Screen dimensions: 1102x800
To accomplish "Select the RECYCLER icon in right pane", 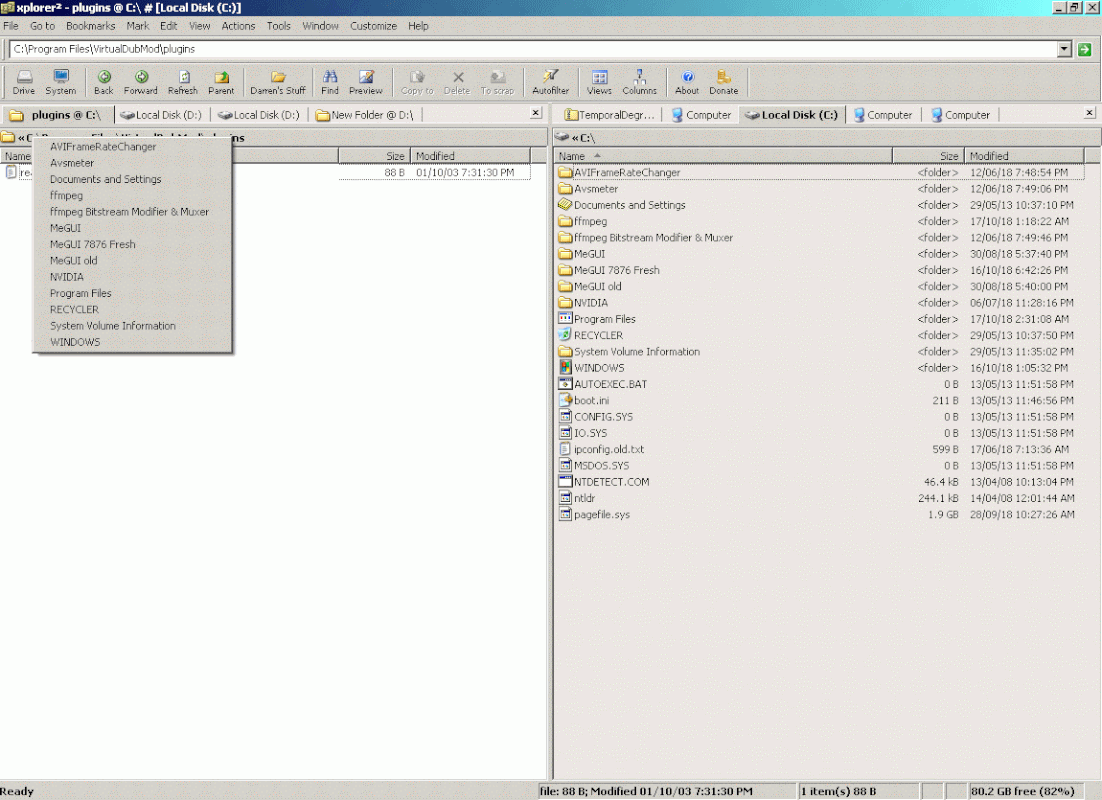I will tap(565, 335).
